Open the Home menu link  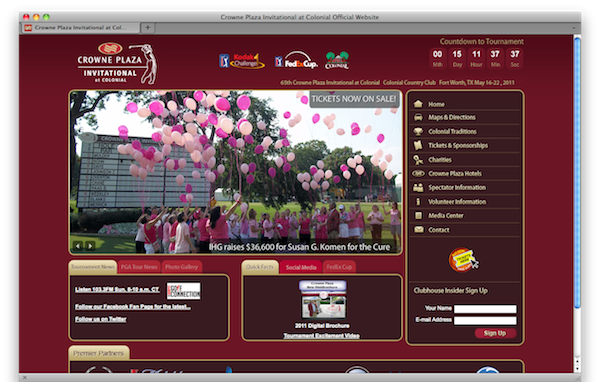point(436,104)
